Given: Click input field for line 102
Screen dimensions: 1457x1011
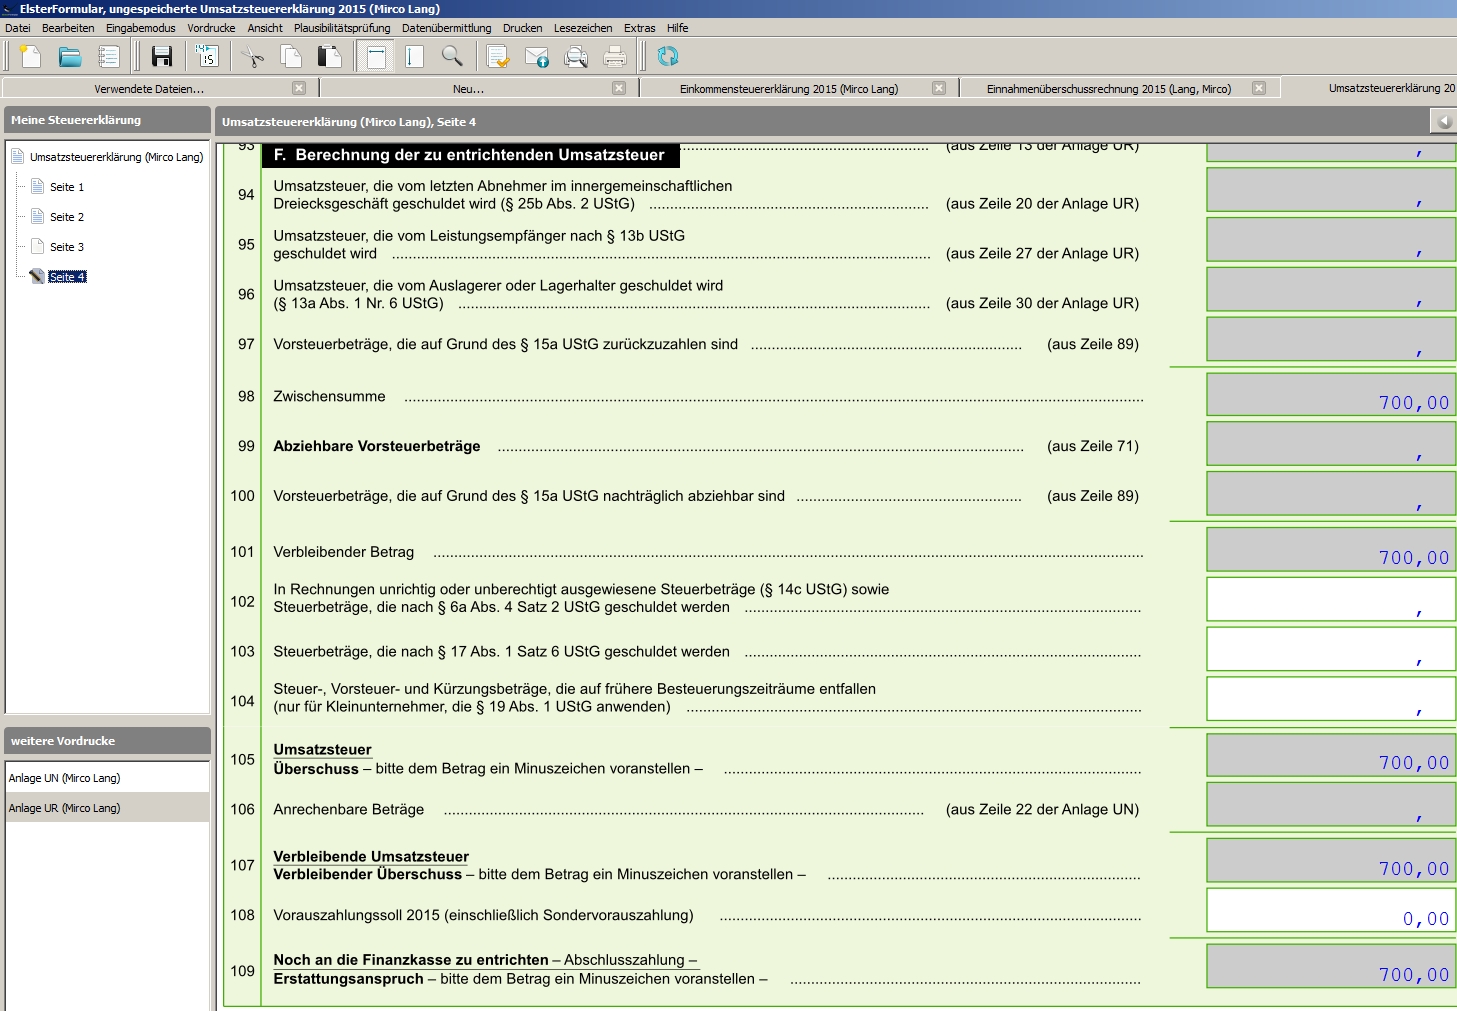Looking at the screenshot, I should pyautogui.click(x=1331, y=599).
